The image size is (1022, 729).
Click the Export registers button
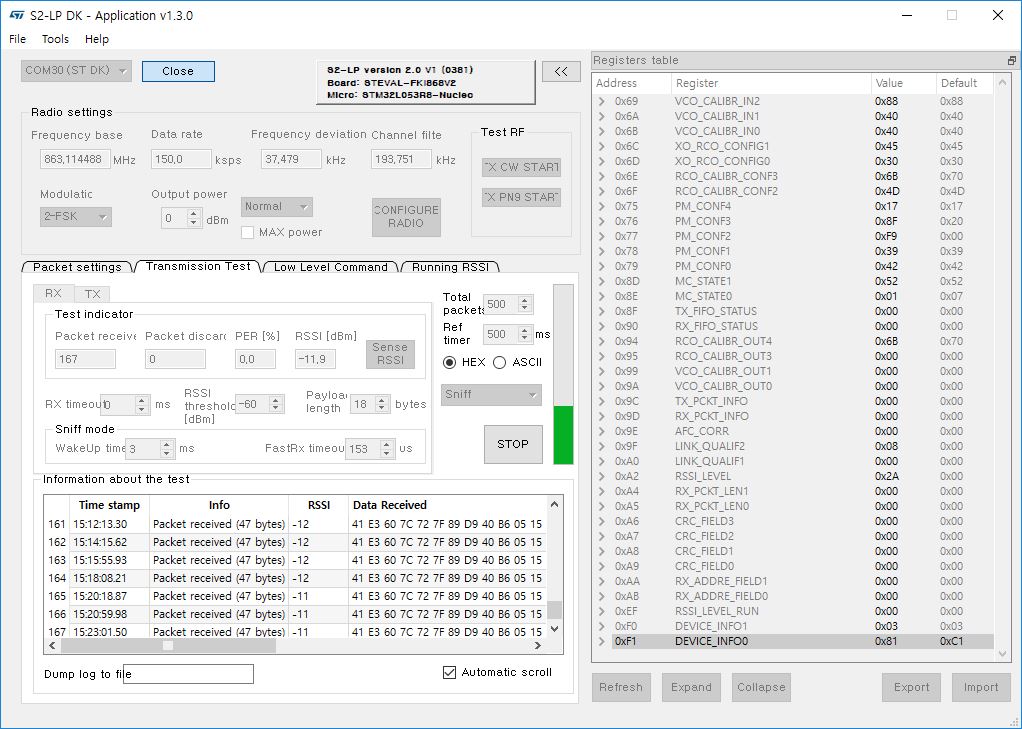[x=911, y=687]
